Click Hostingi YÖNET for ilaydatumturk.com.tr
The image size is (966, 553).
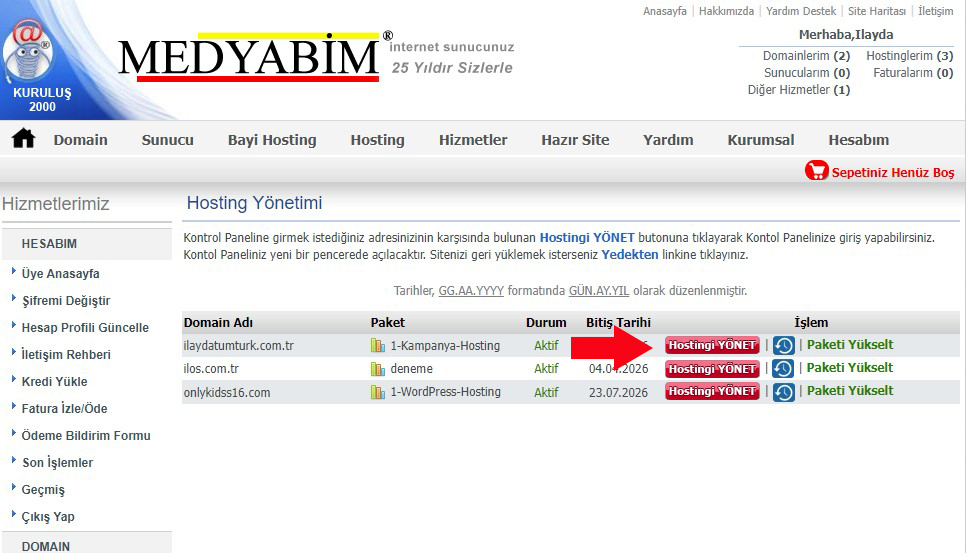pyautogui.click(x=712, y=345)
